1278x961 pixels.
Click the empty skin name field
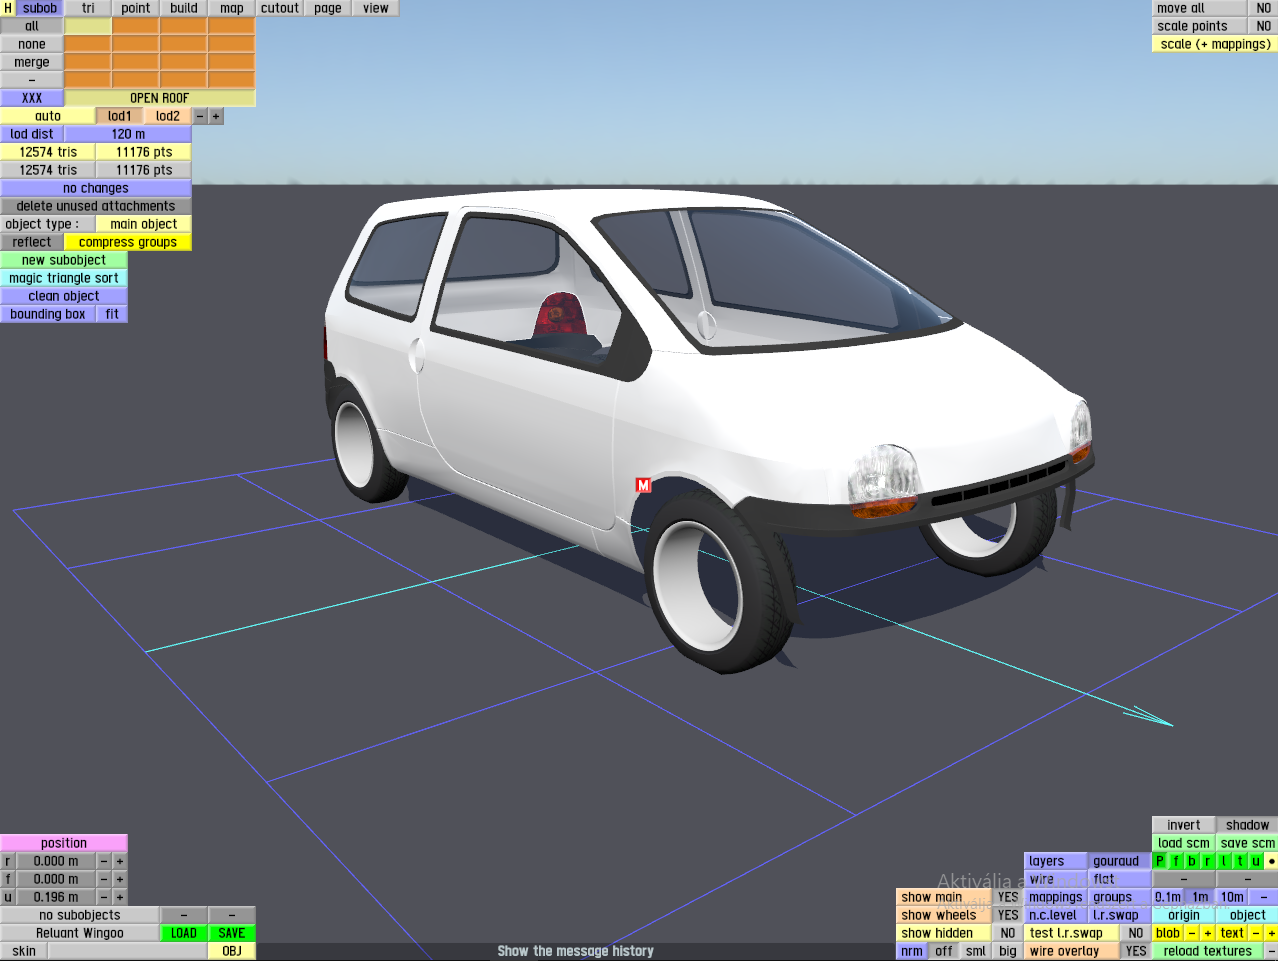click(128, 951)
